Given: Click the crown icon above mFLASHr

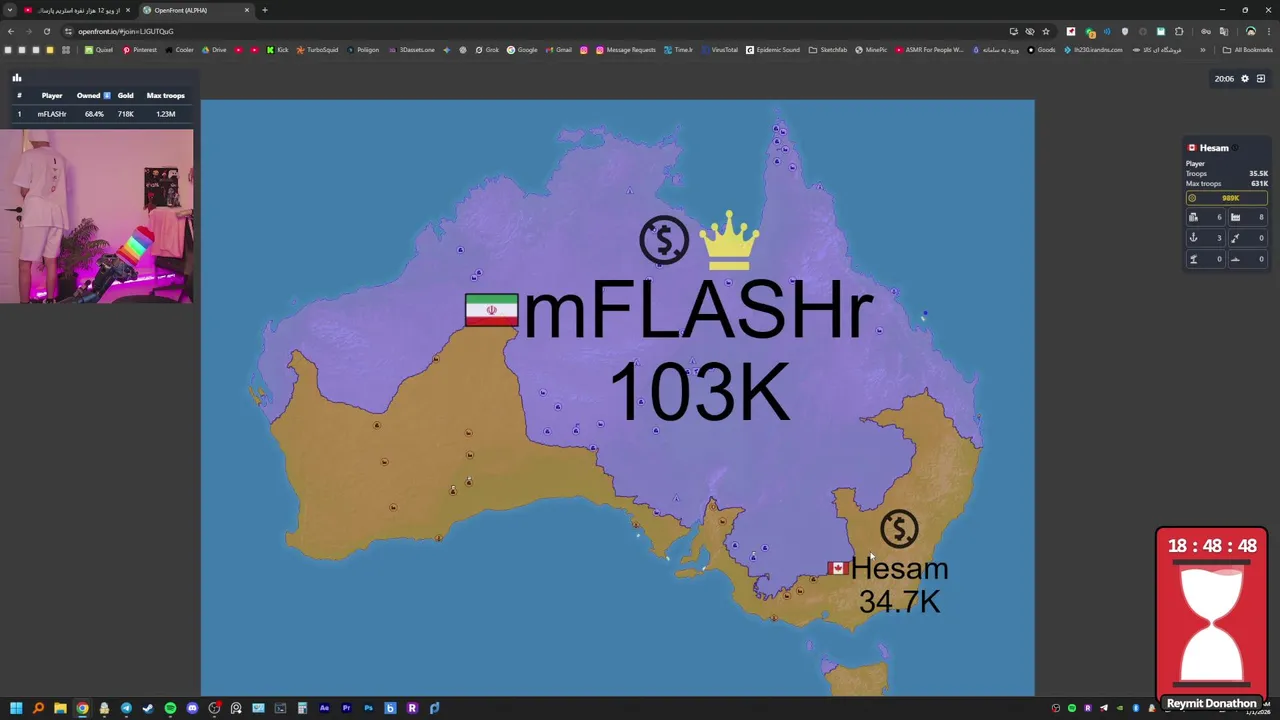Looking at the screenshot, I should pyautogui.click(x=729, y=240).
